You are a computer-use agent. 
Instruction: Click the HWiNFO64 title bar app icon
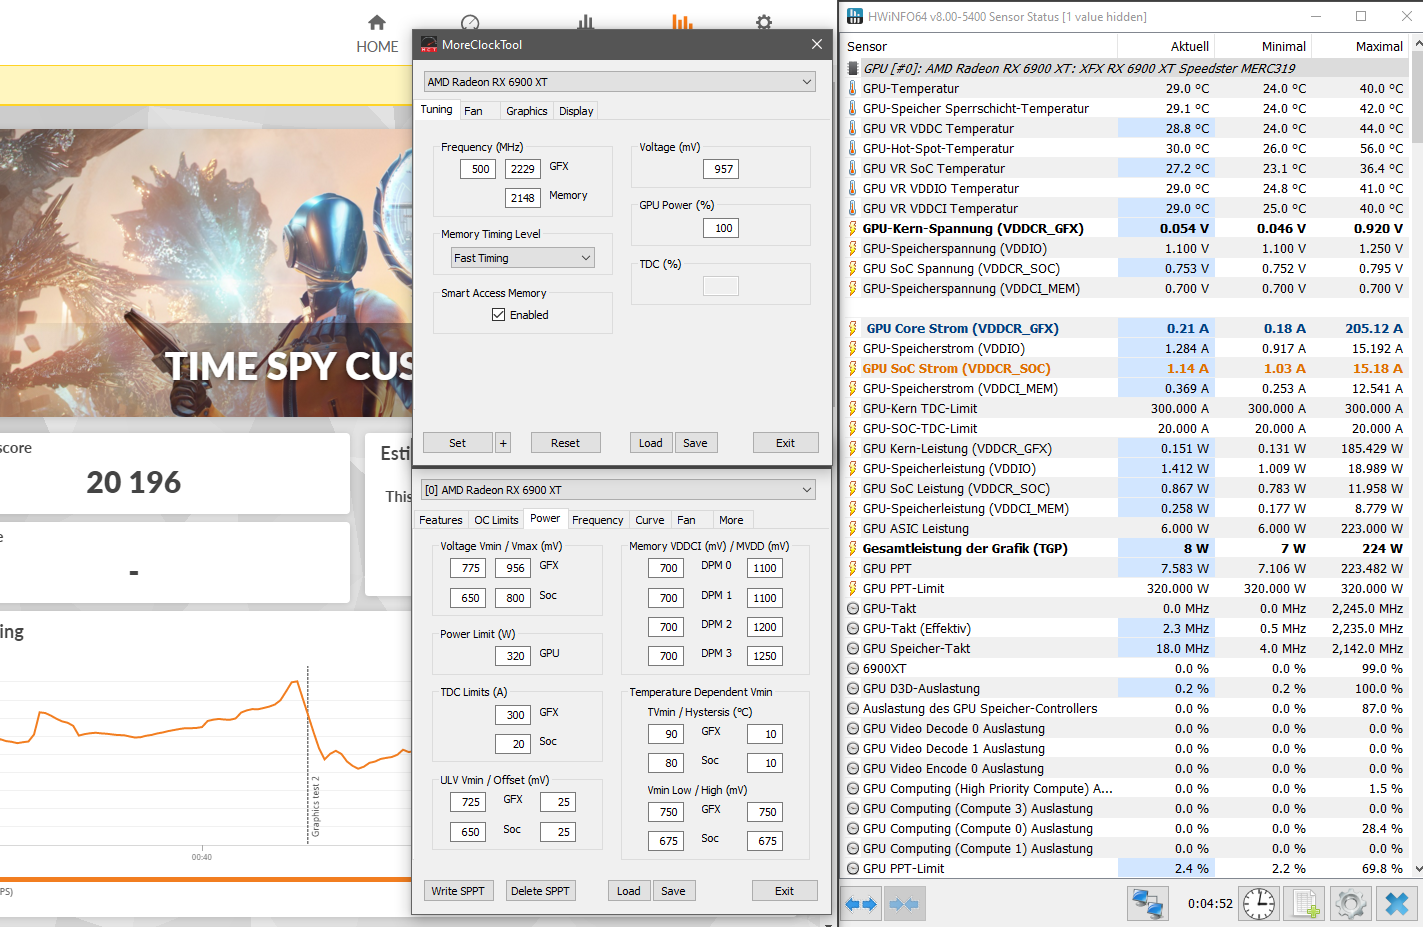coord(854,16)
